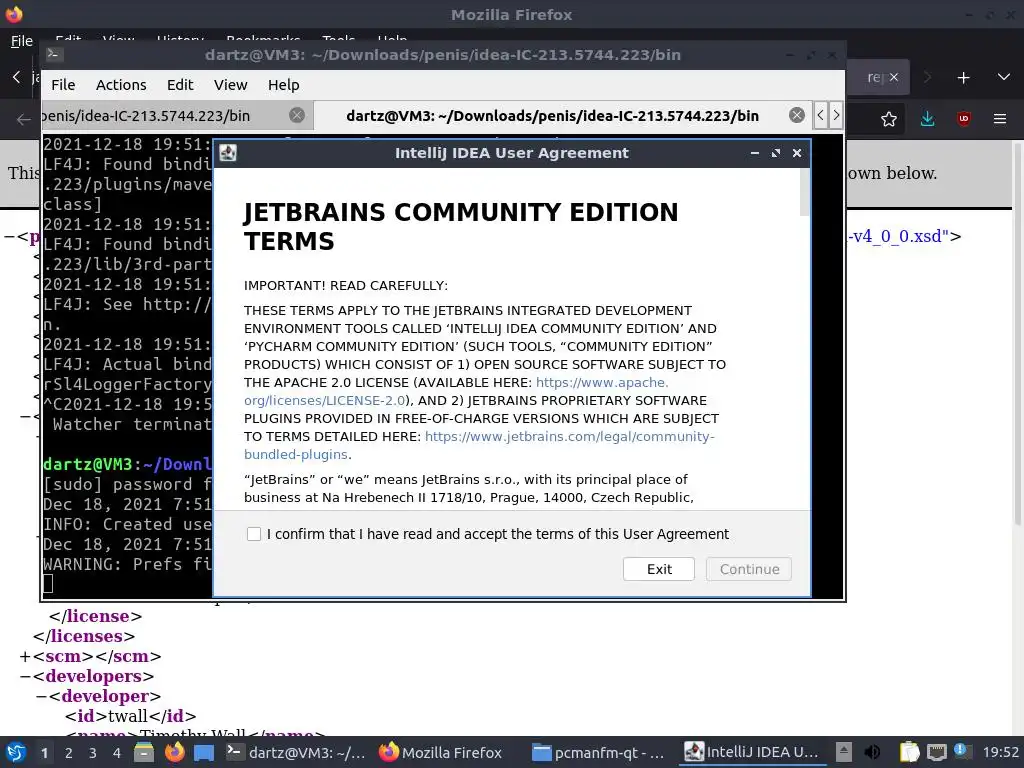Viewport: 1024px width, 768px height.
Task: Switch to virtual desktop 4
Action: (x=117, y=753)
